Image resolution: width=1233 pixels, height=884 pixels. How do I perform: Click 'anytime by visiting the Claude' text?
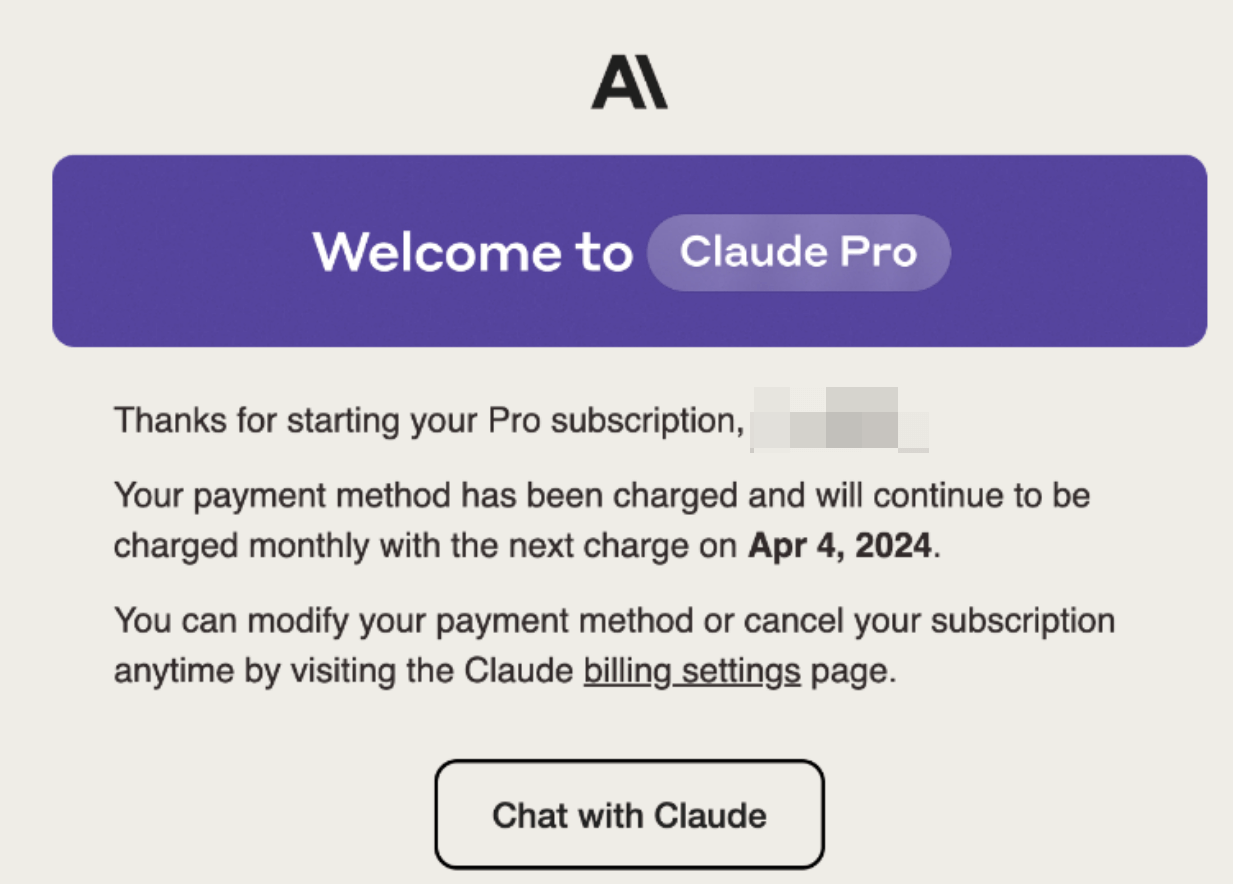[342, 670]
